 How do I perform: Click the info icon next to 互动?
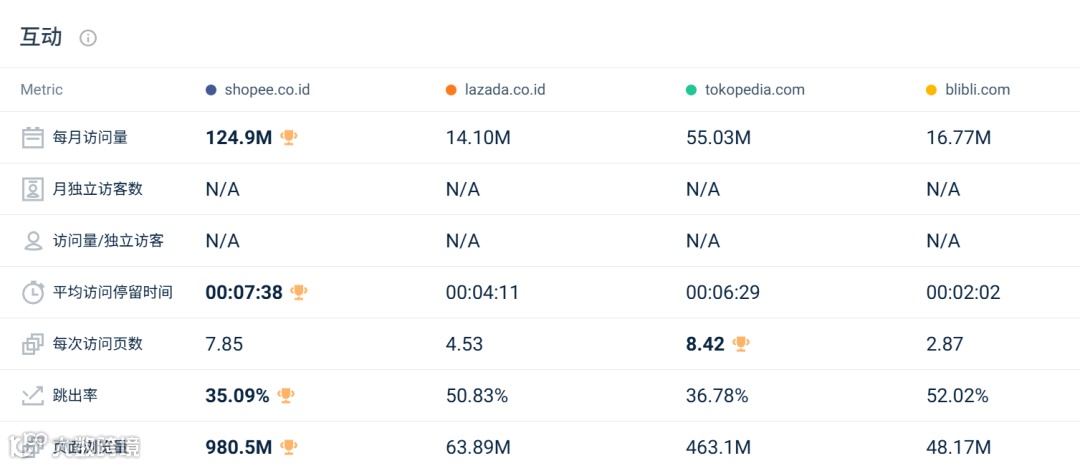pyautogui.click(x=88, y=38)
